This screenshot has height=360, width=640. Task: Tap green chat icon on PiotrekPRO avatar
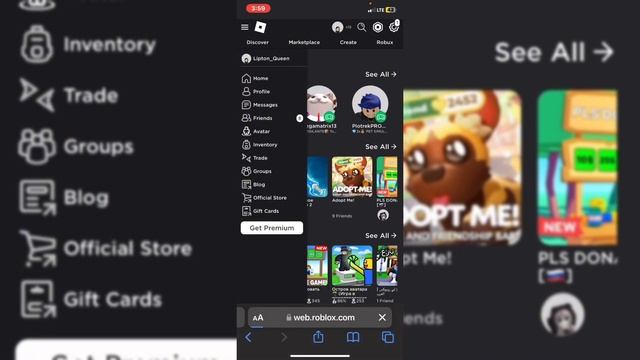pos(381,117)
